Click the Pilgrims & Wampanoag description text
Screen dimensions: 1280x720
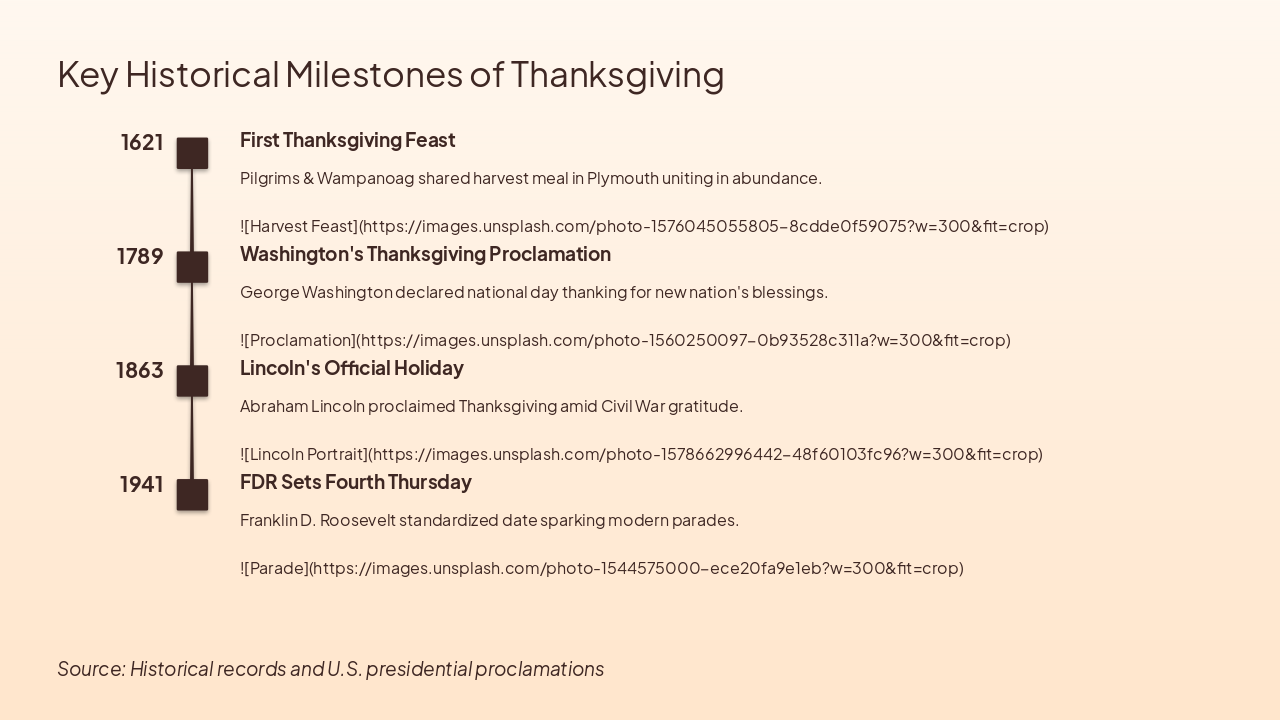tap(530, 178)
